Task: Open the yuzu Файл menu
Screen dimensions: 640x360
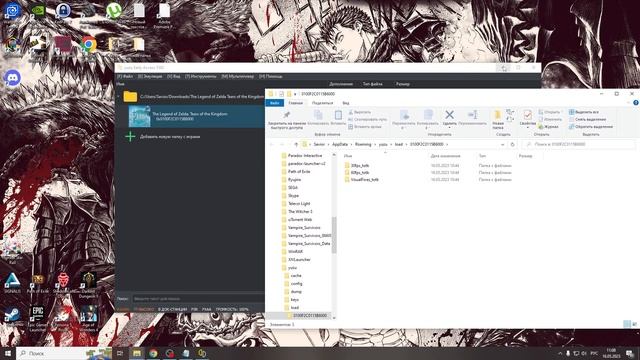Action: pos(125,76)
